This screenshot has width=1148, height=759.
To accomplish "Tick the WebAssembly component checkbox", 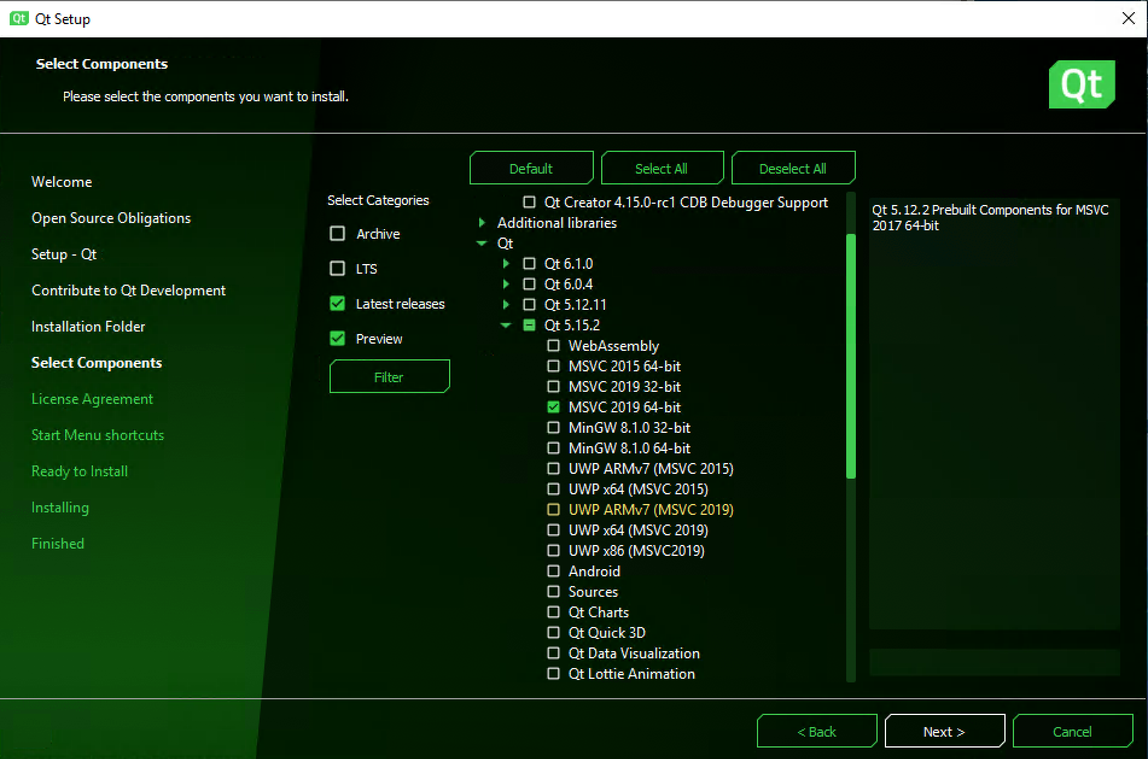I will point(554,345).
